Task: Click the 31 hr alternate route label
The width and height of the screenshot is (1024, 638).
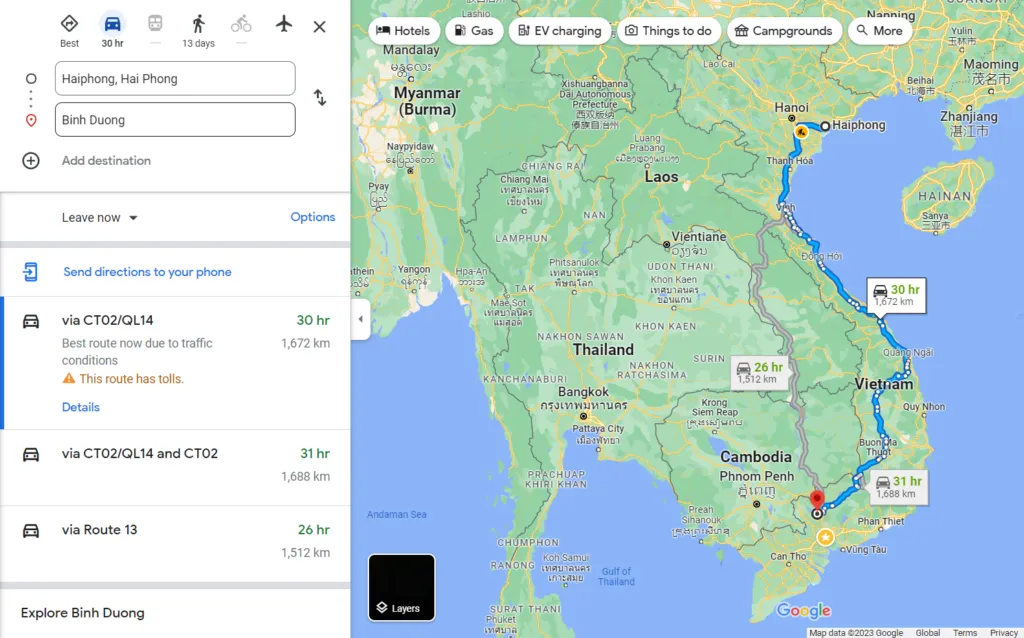Action: click(899, 486)
